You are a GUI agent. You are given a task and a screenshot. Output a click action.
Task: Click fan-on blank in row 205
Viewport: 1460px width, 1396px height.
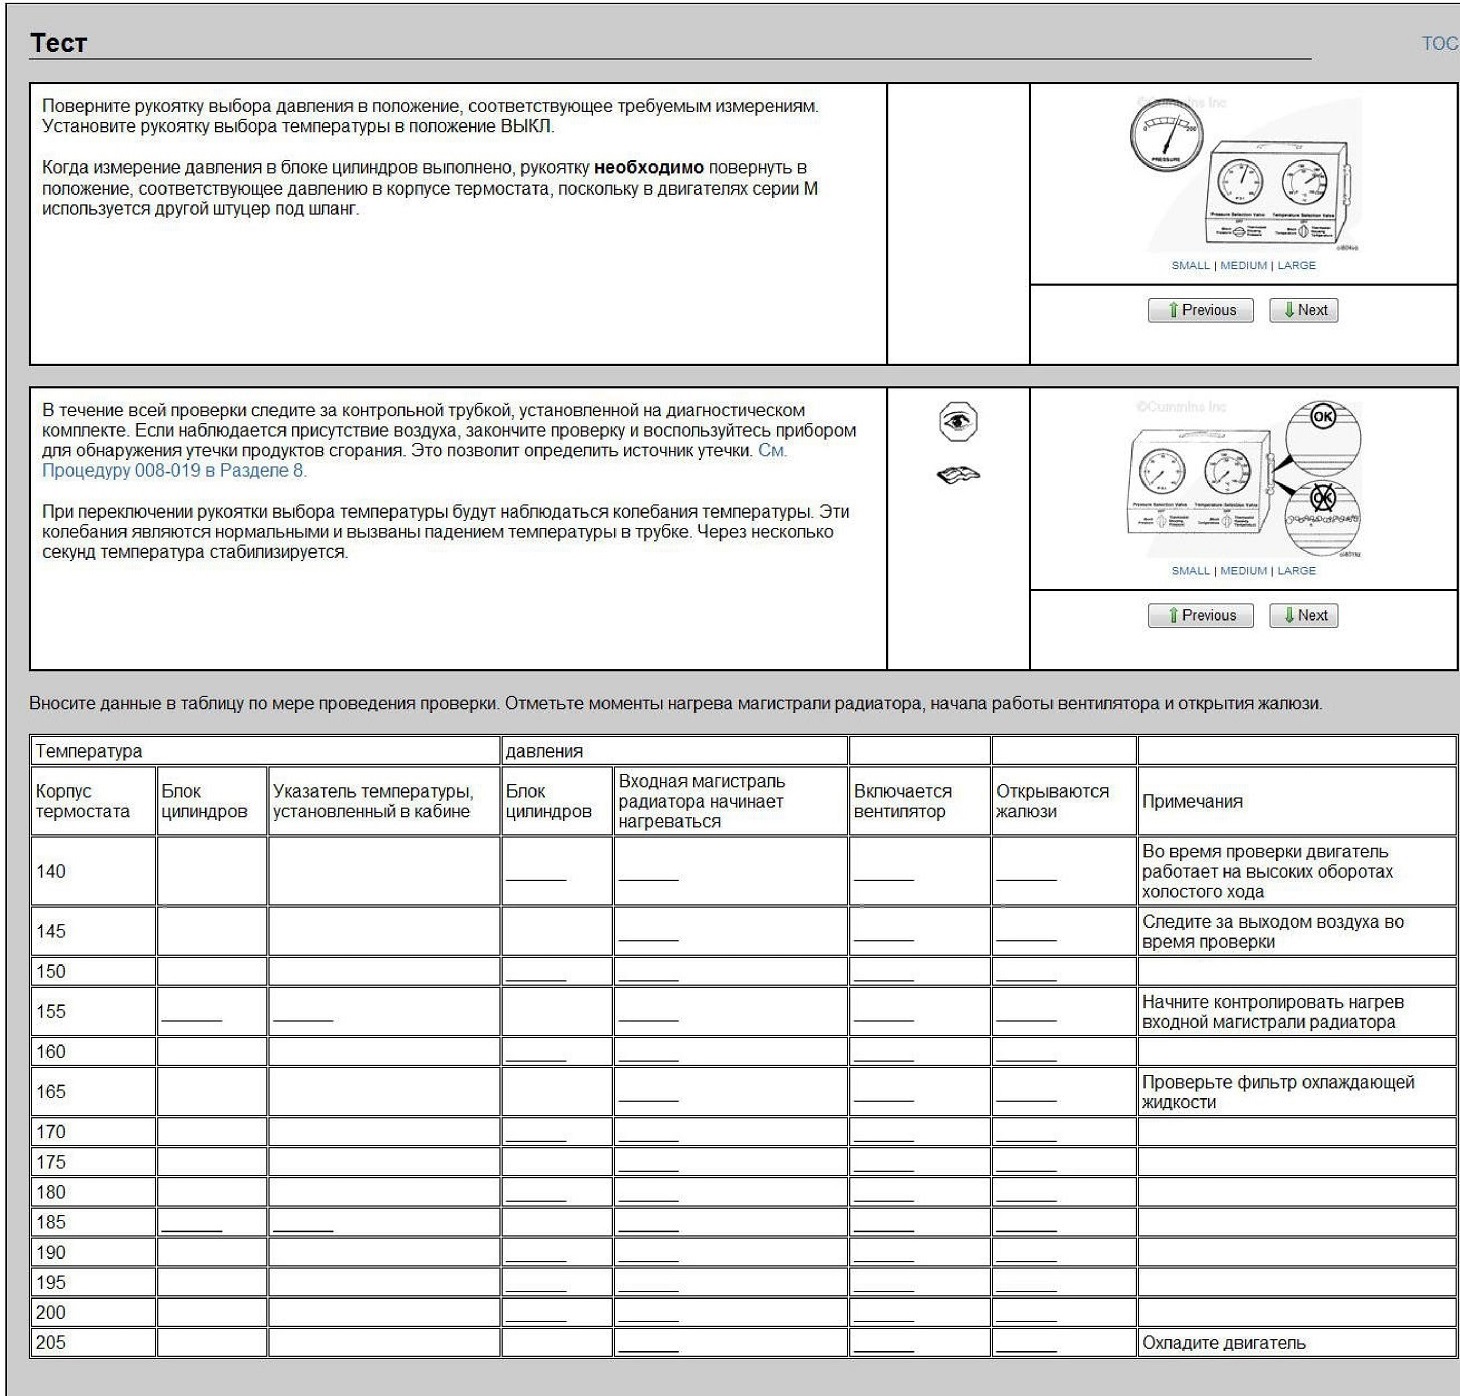pos(884,1346)
